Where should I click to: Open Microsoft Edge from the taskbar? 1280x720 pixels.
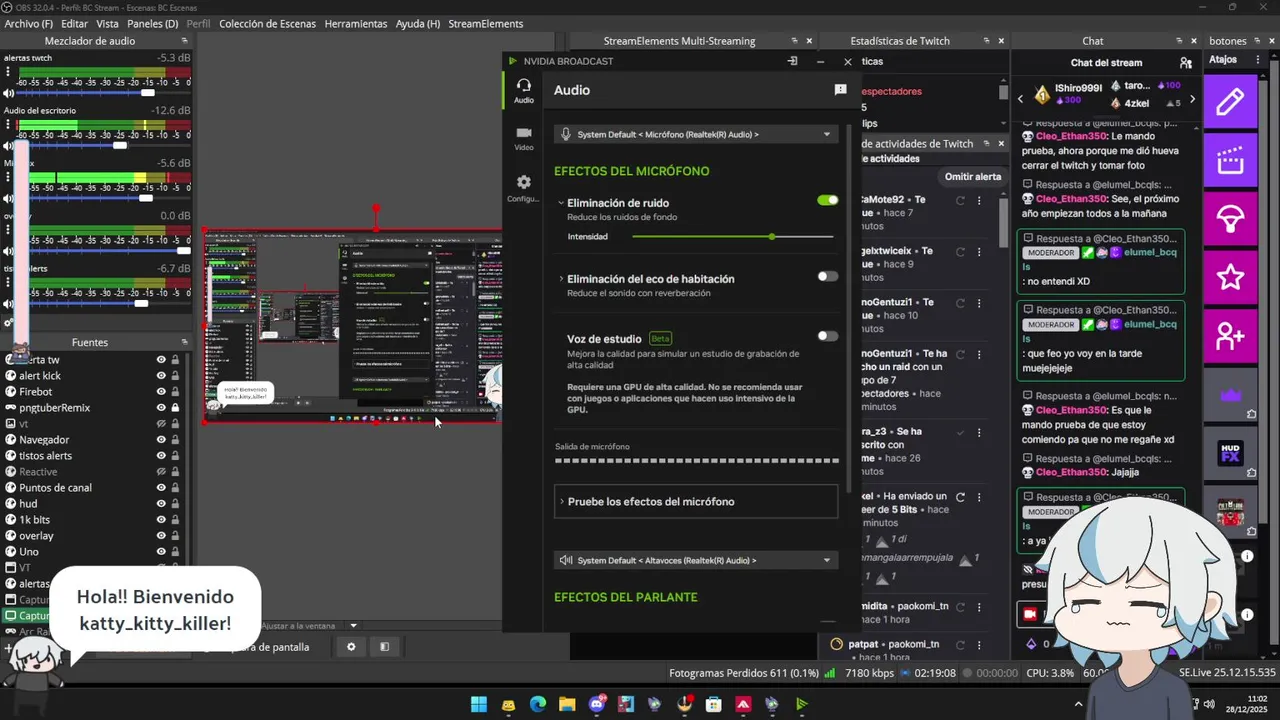(537, 704)
